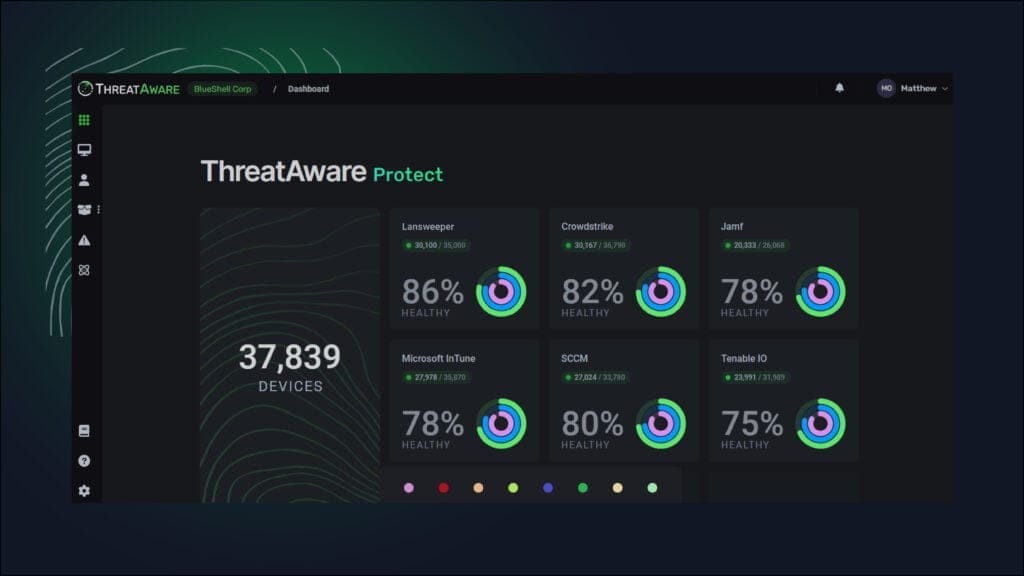Select the peach orange legend dot
This screenshot has width=1024, height=576.
click(478, 488)
